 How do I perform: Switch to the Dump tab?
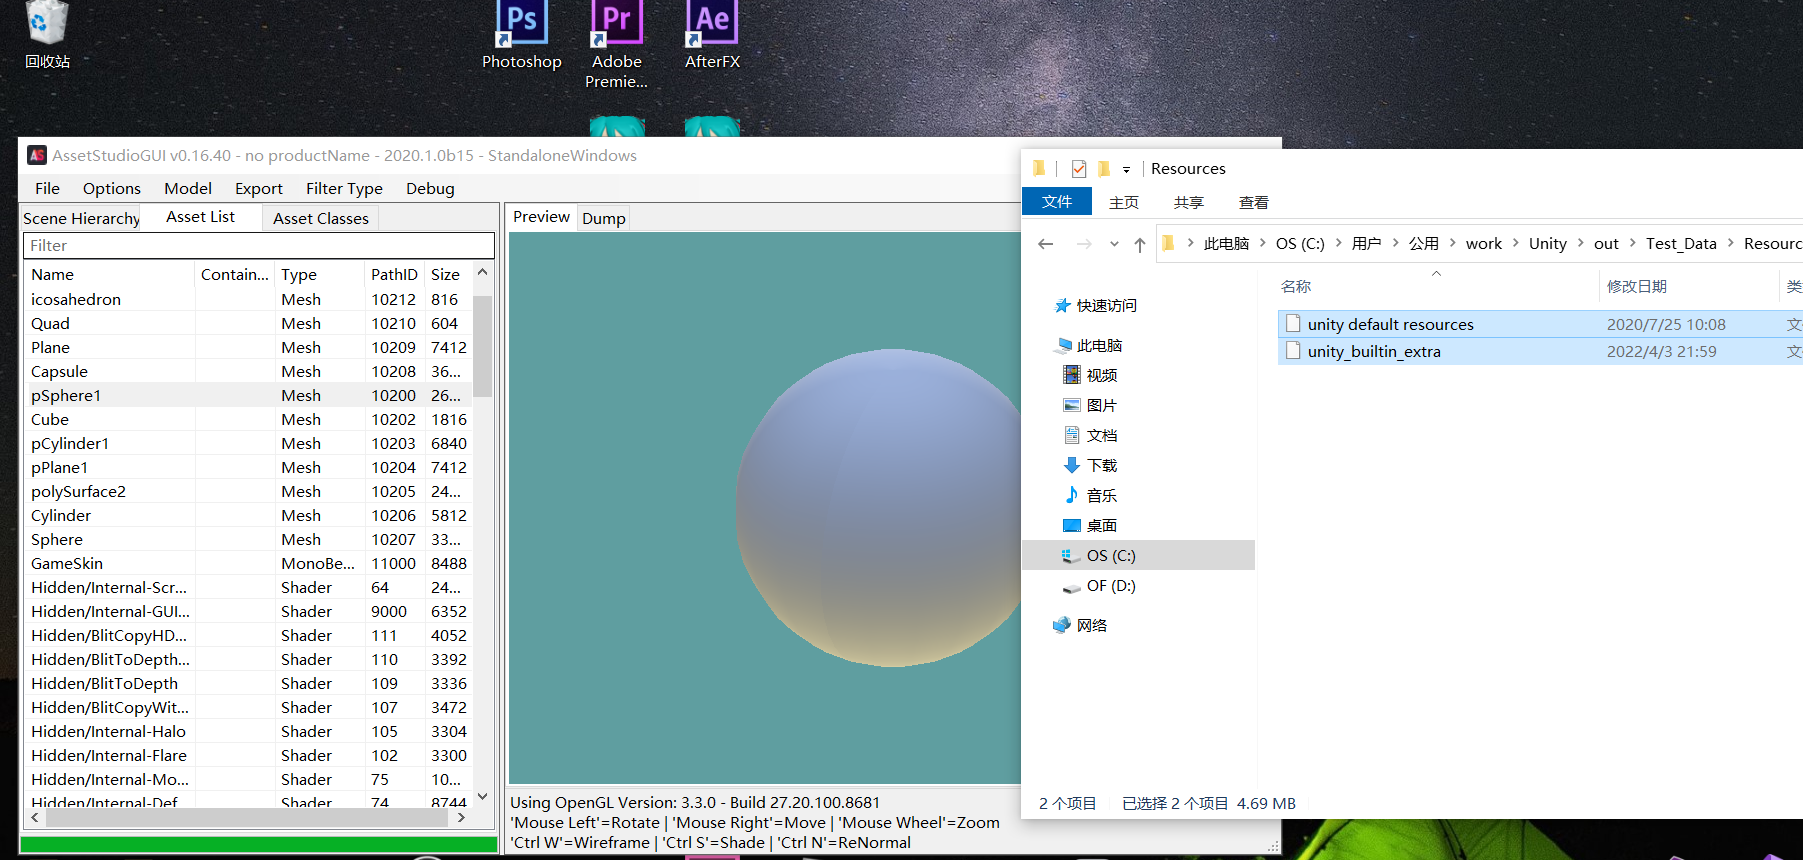603,219
